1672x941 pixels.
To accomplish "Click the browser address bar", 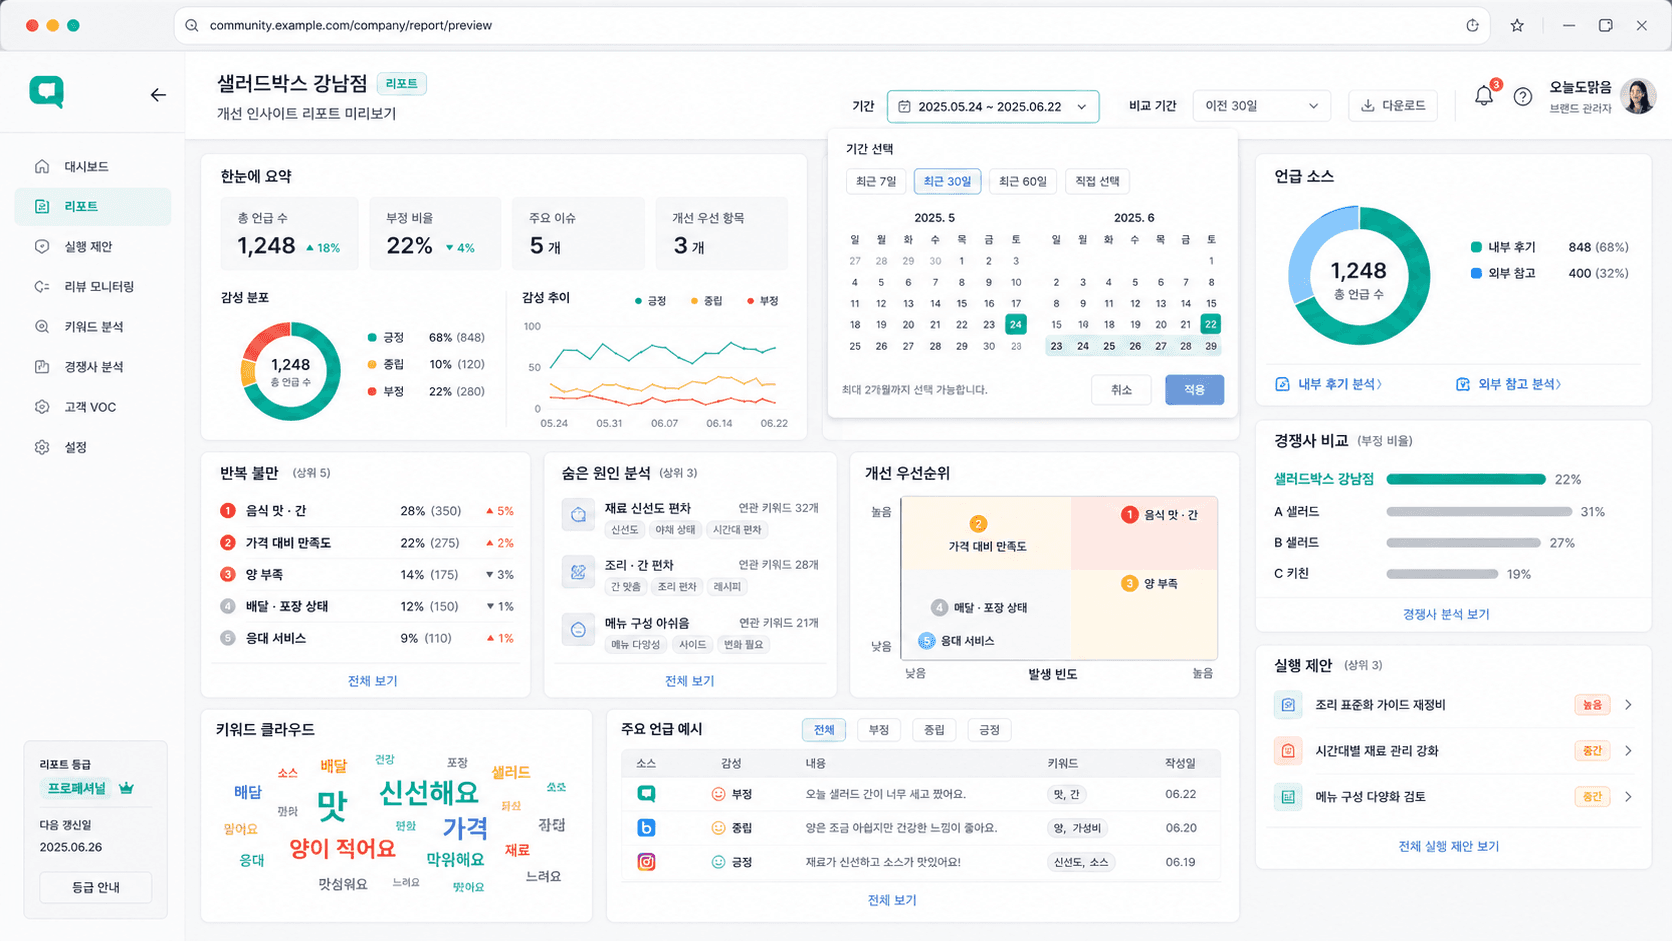I will (832, 25).
